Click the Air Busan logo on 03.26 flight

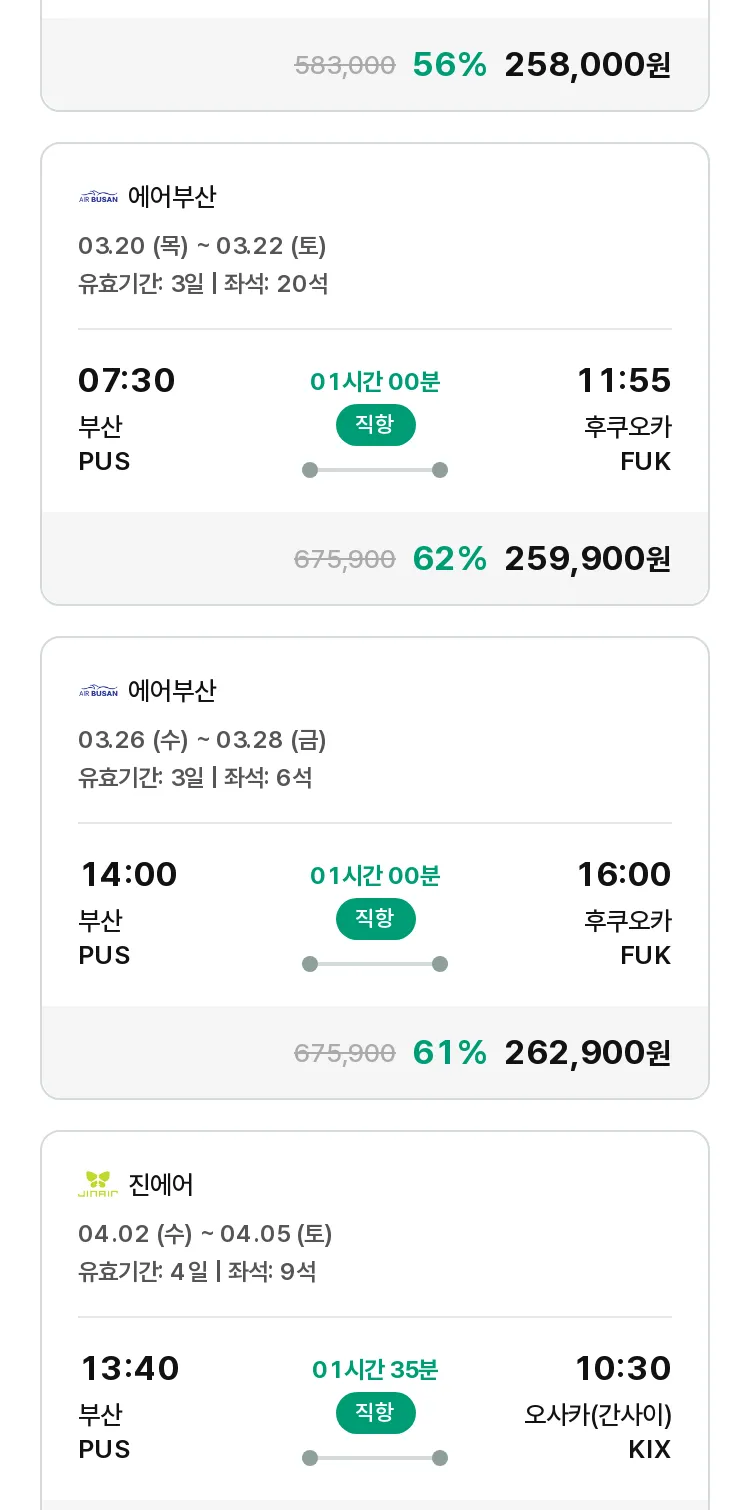[98, 691]
